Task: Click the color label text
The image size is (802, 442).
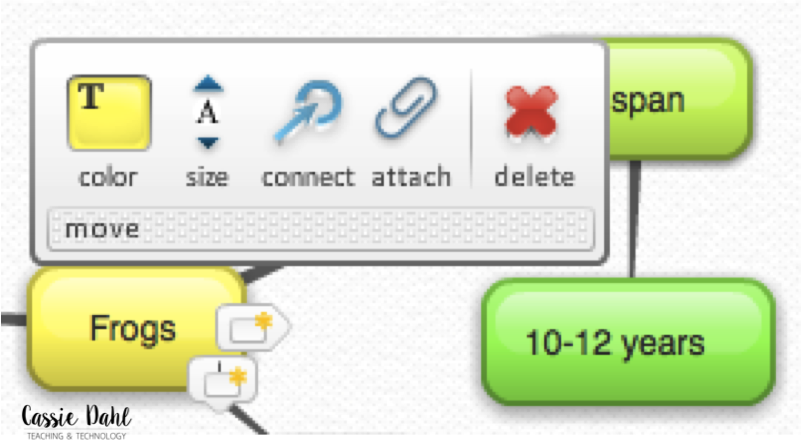Action: click(108, 178)
